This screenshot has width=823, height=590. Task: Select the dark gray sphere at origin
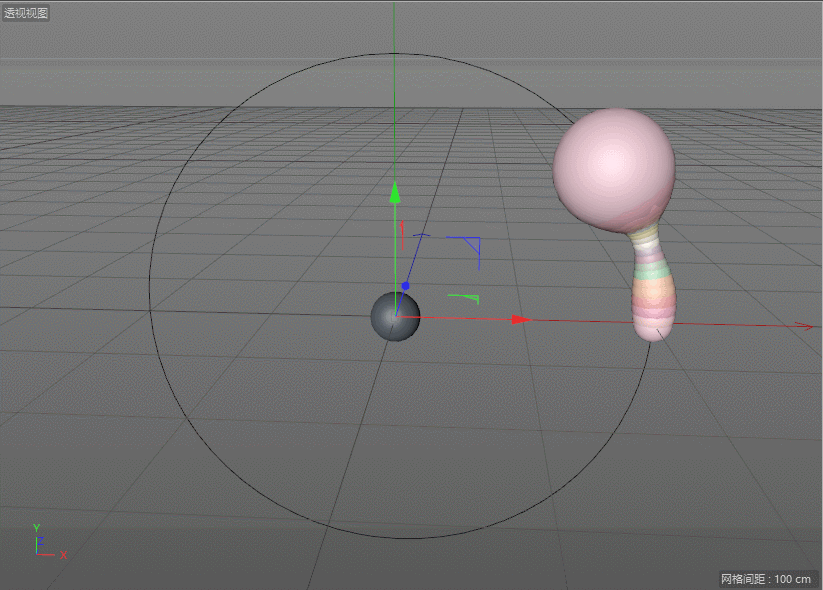coord(395,317)
